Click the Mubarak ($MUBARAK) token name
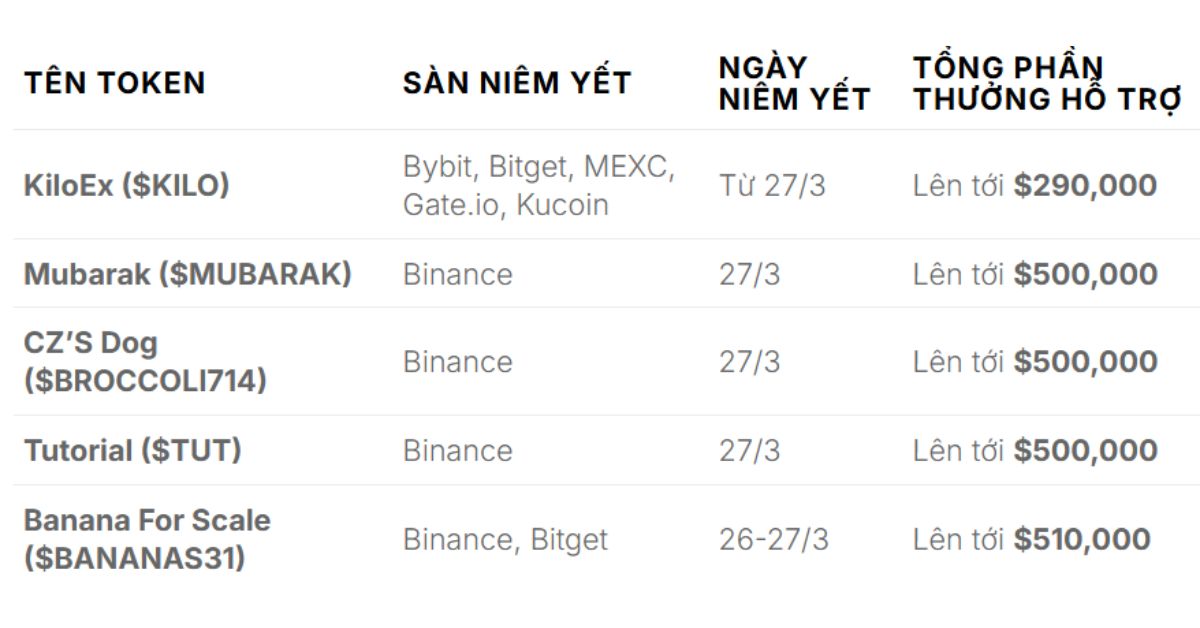The height and width of the screenshot is (628, 1200). pos(188,274)
